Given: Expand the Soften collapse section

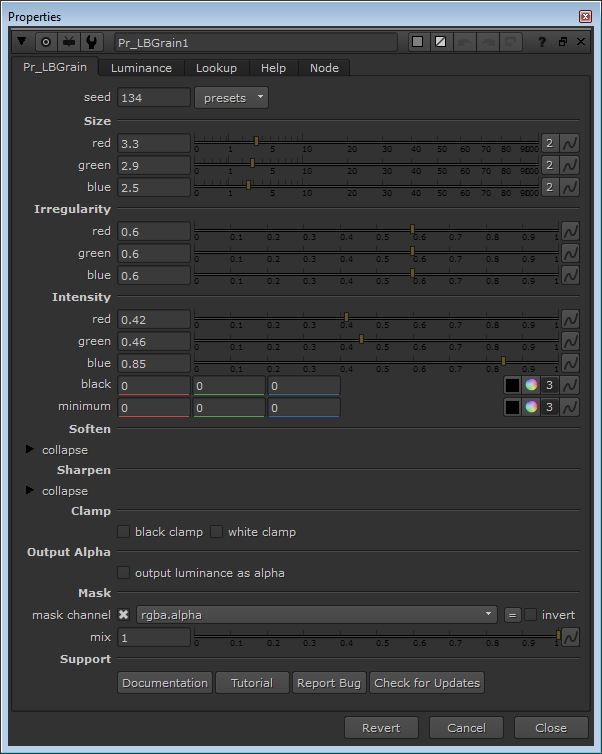Looking at the screenshot, I should [30, 450].
